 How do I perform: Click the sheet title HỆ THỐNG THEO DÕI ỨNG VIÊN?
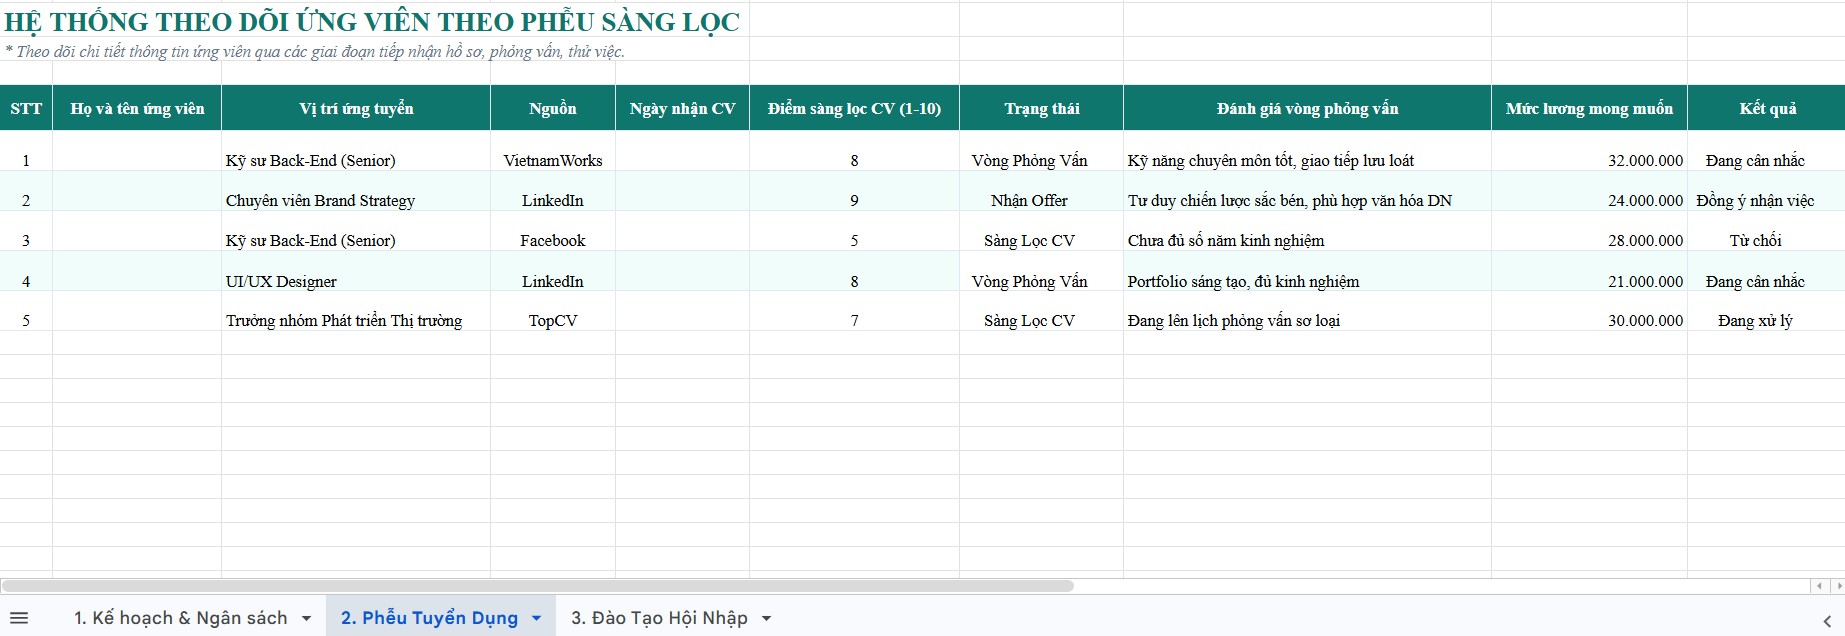click(372, 22)
